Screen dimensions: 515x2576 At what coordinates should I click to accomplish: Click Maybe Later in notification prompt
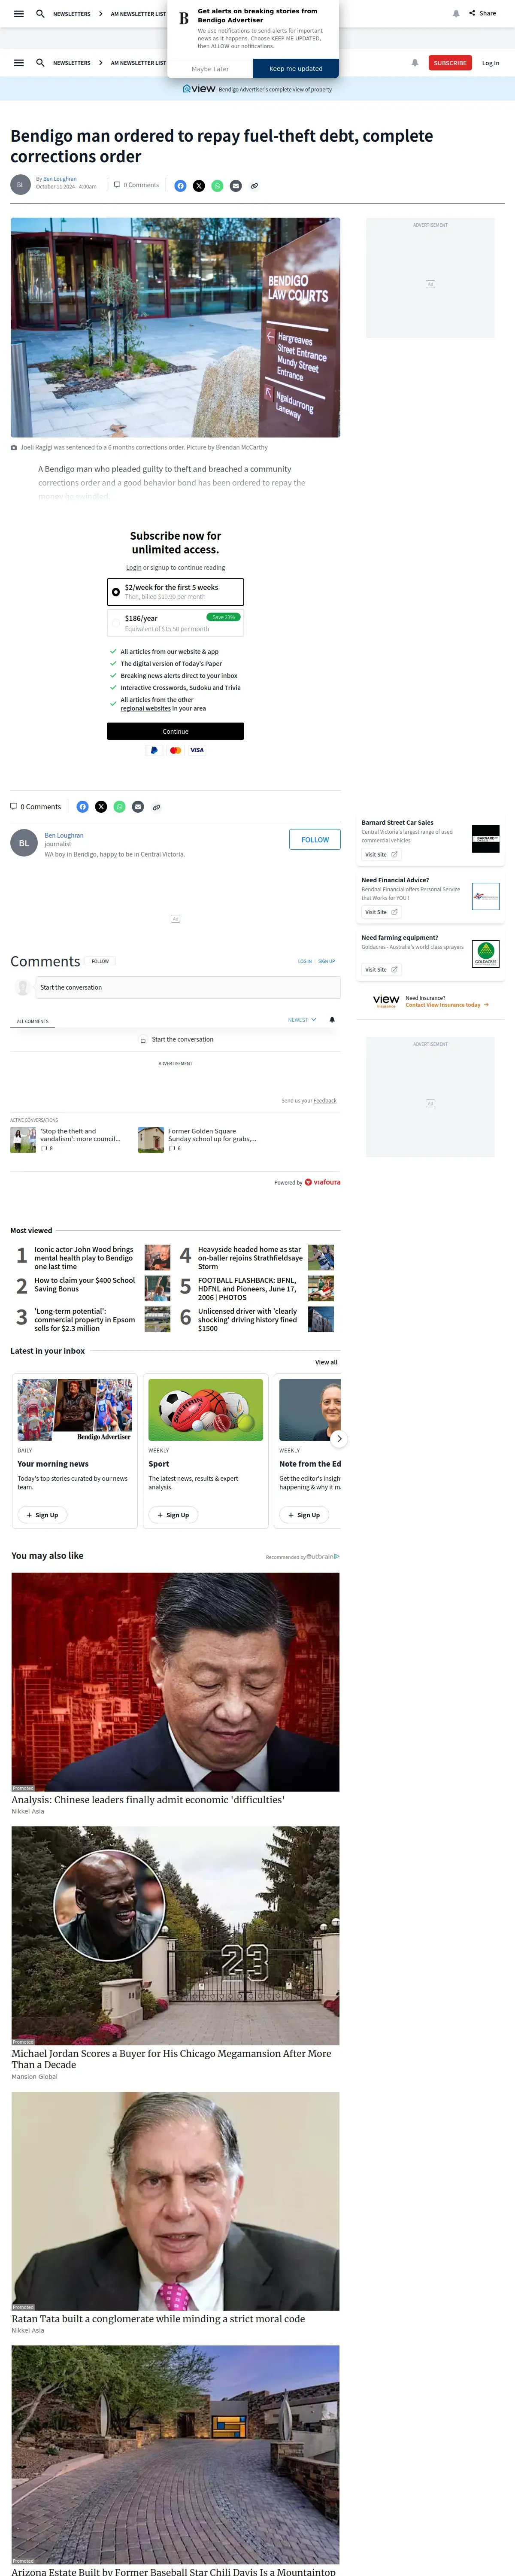(210, 69)
